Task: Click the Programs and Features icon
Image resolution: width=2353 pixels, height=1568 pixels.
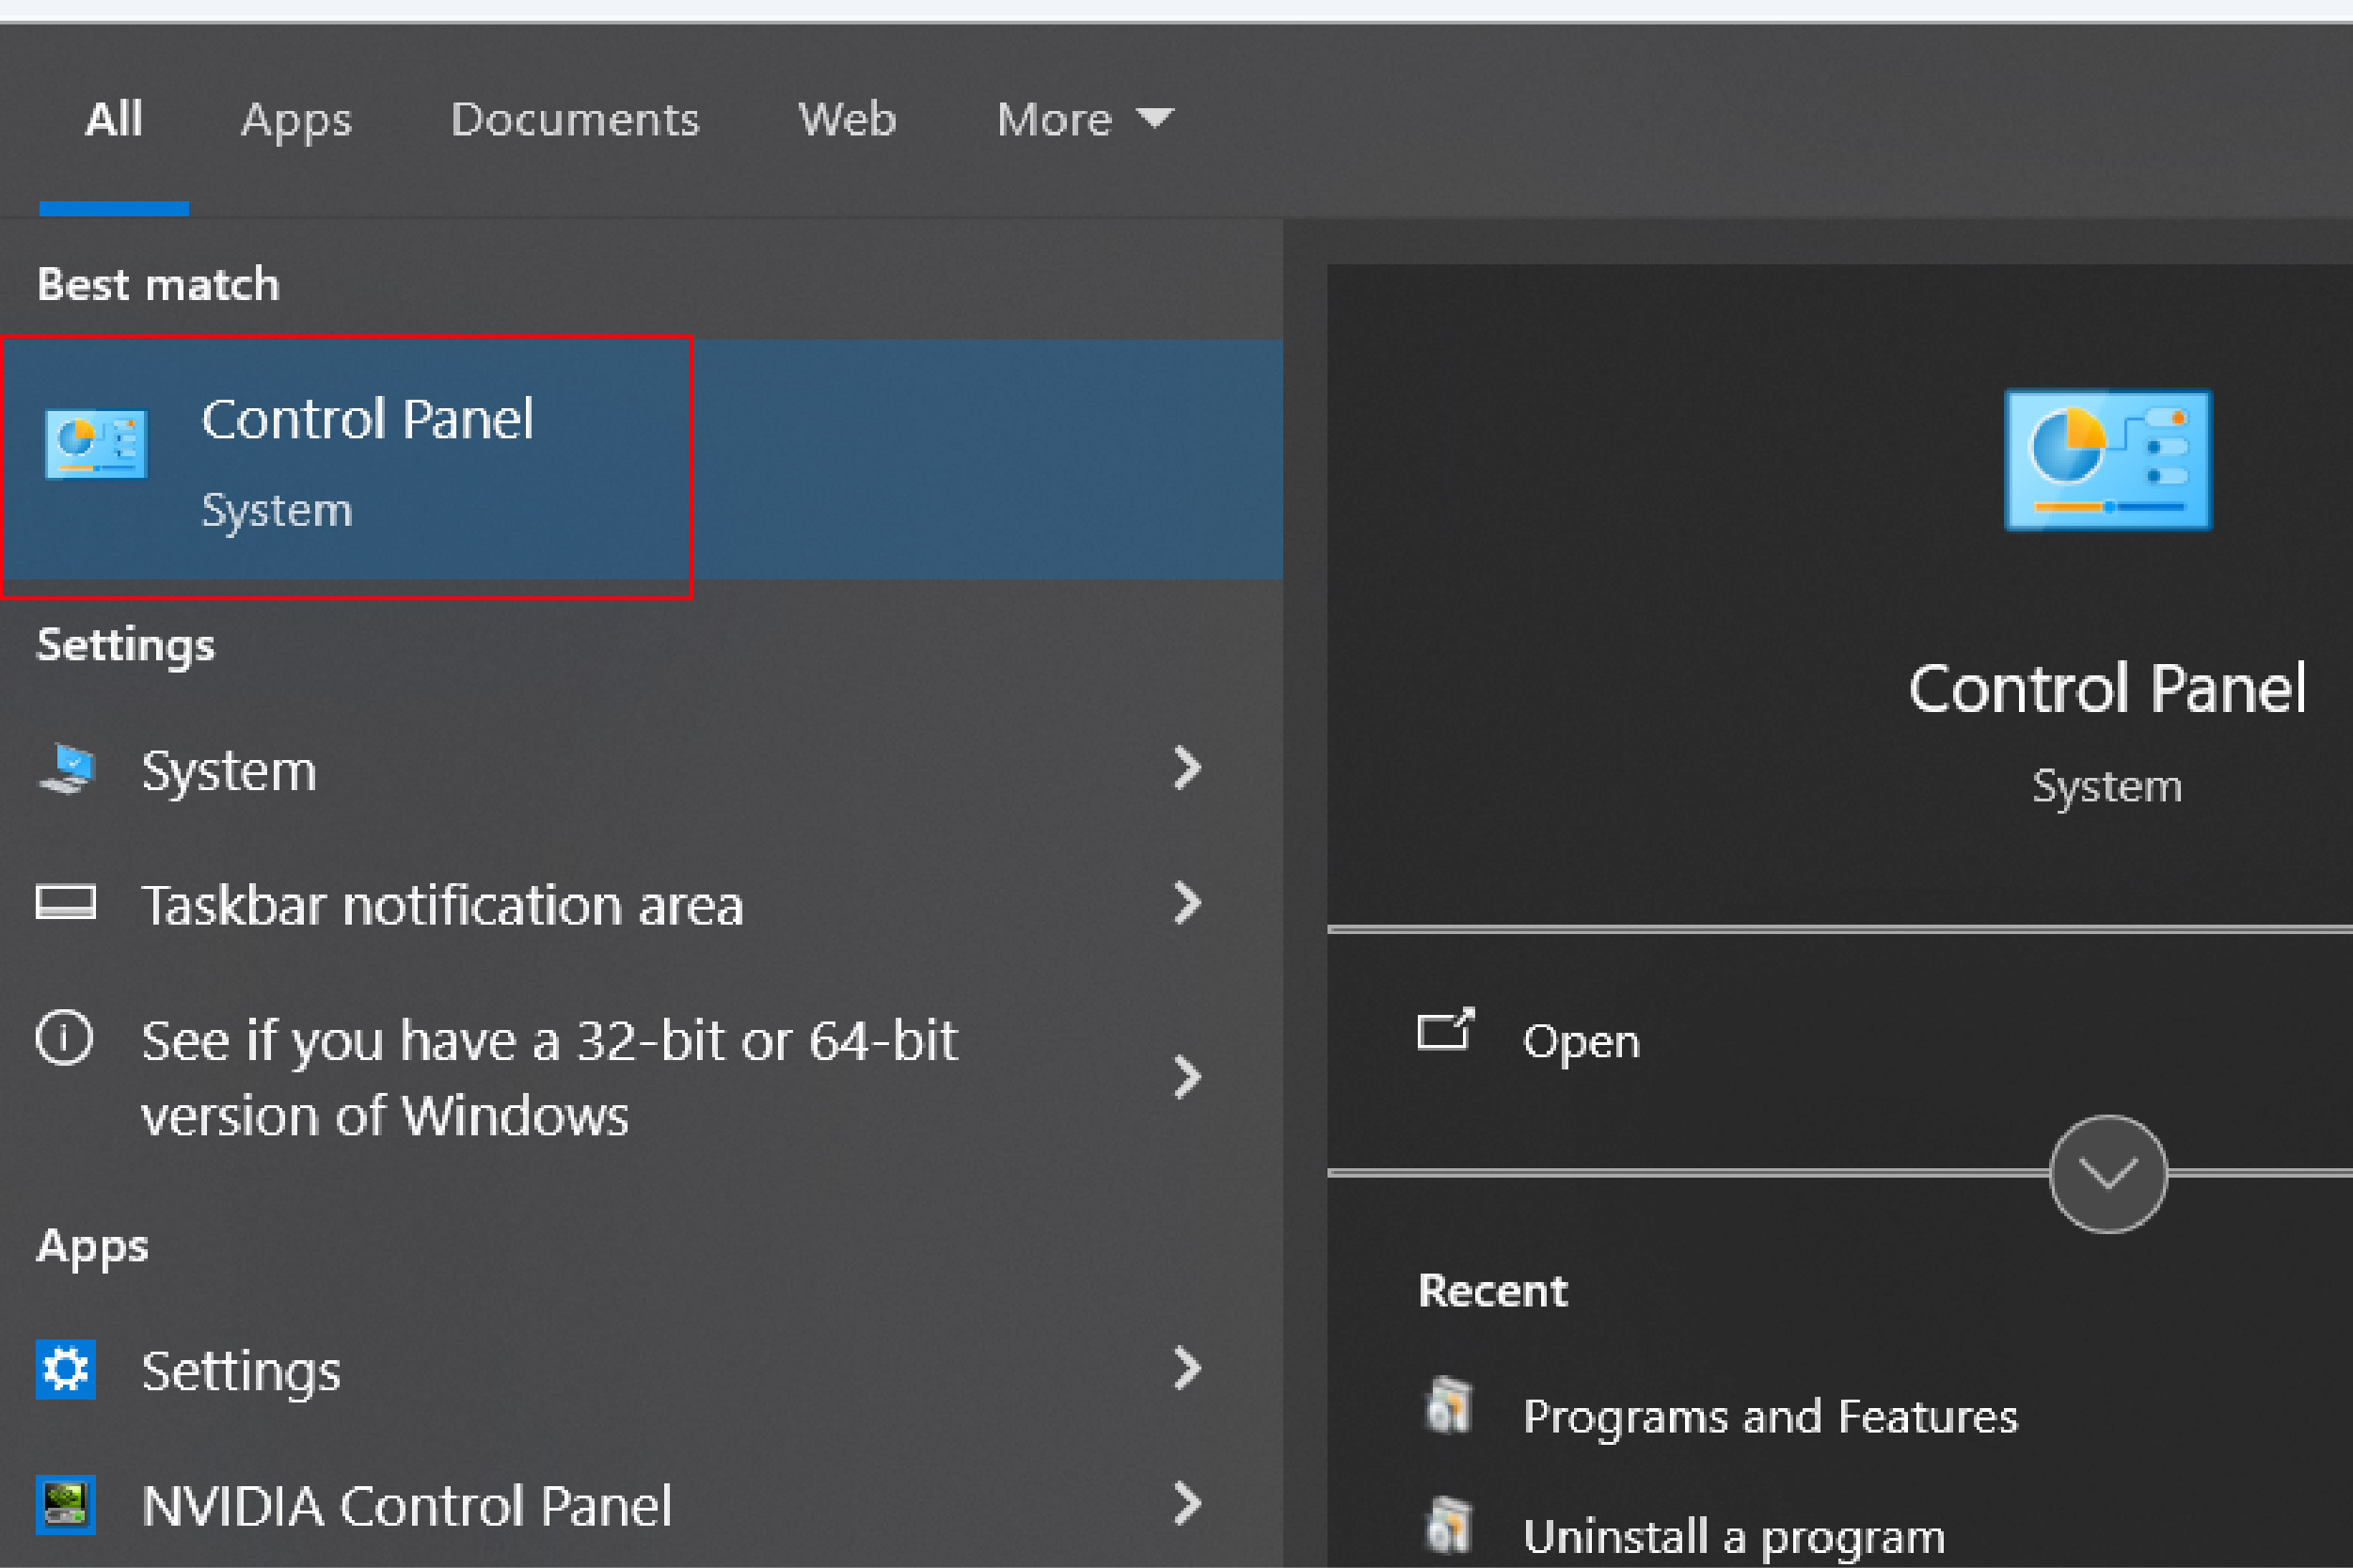Action: pyautogui.click(x=1449, y=1405)
